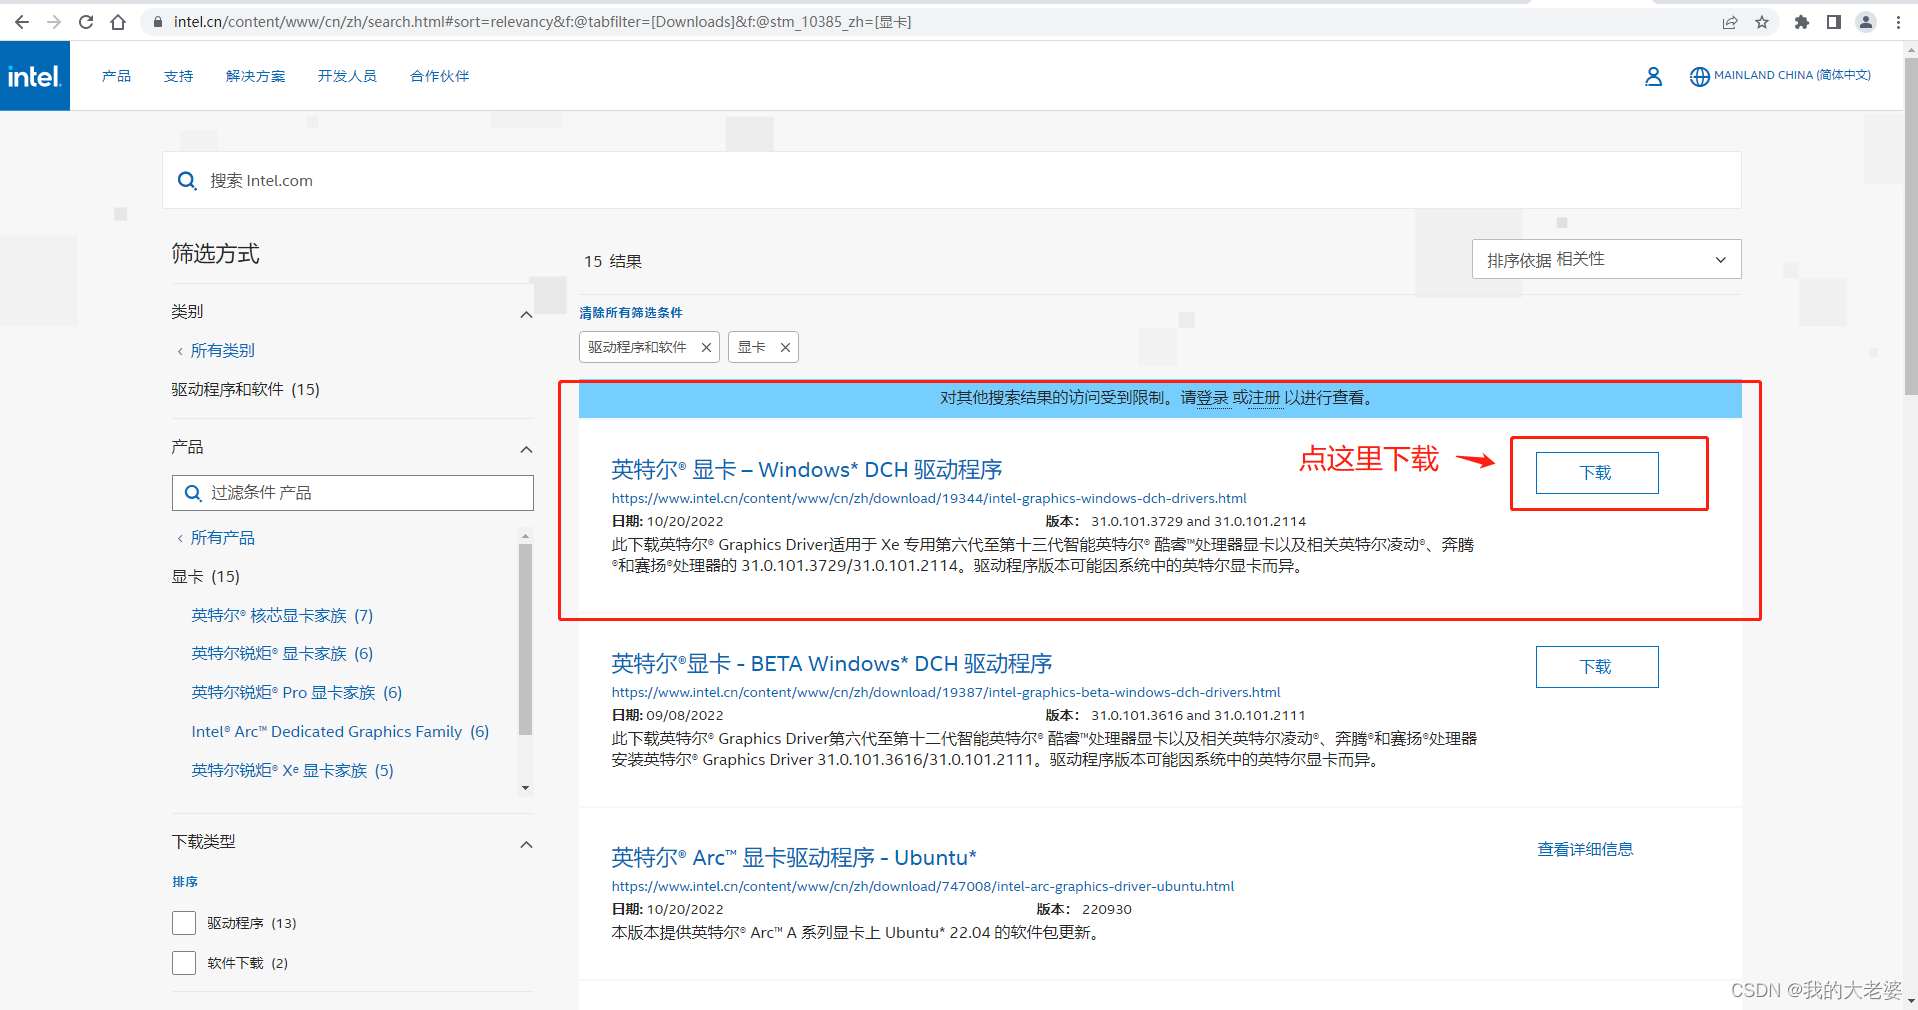Collapse the 产品 filter section
This screenshot has width=1918, height=1010.
point(526,449)
